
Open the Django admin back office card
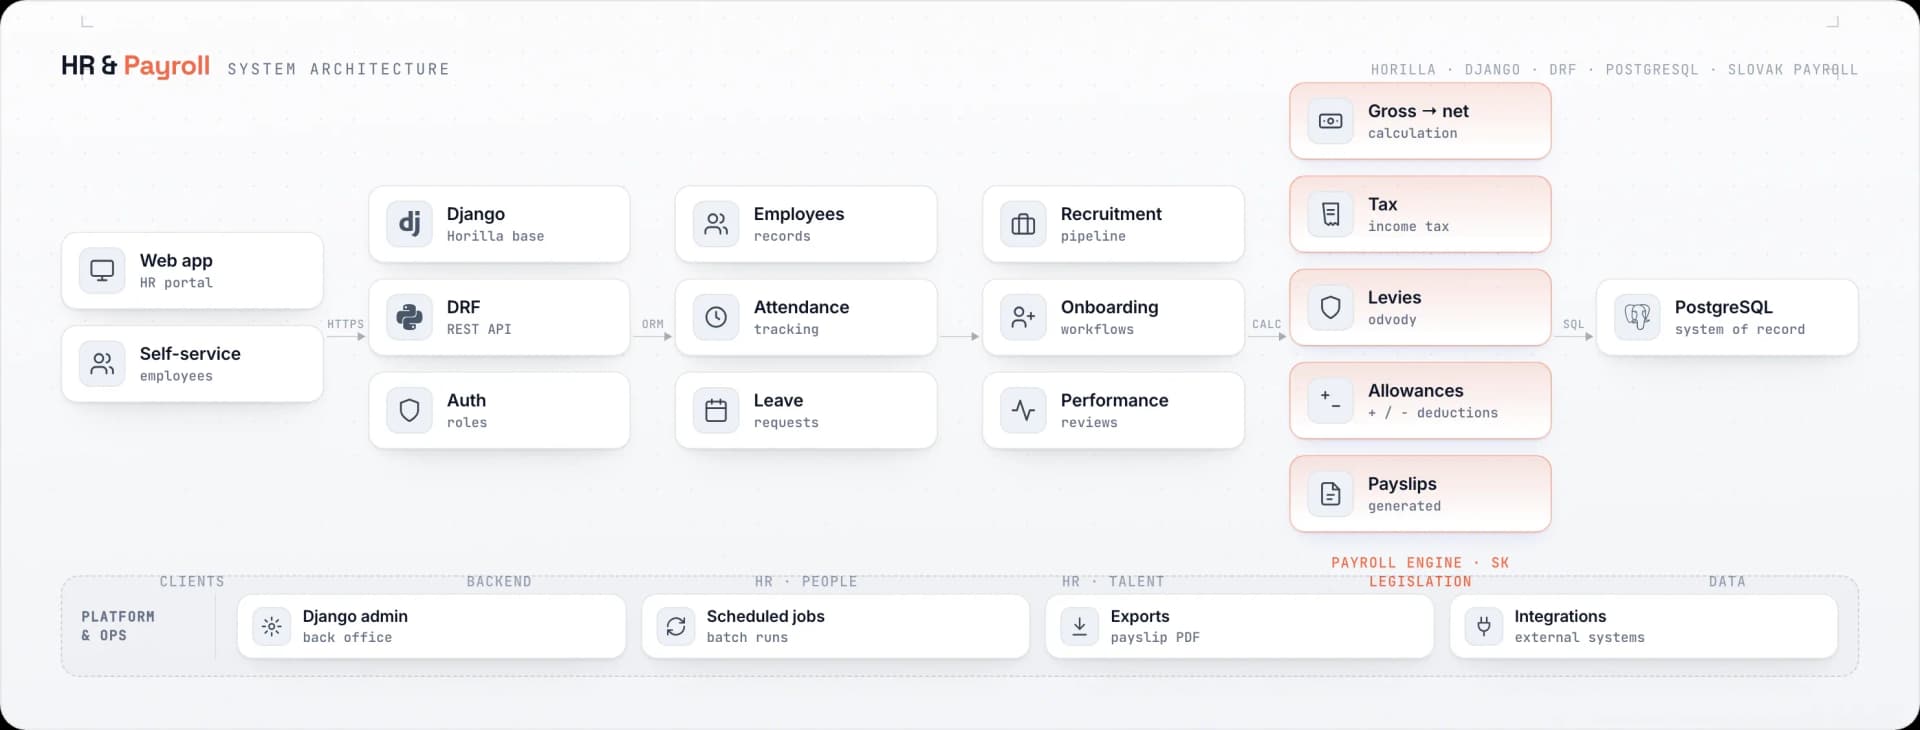point(432,626)
